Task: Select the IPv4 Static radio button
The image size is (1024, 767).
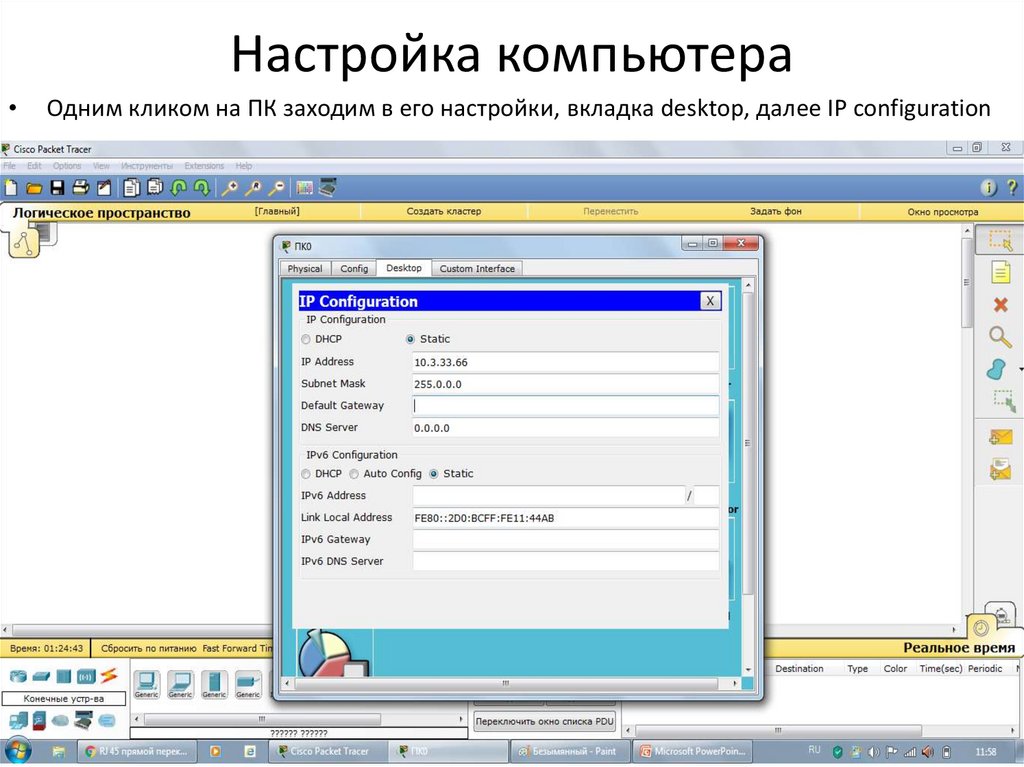Action: coord(410,339)
